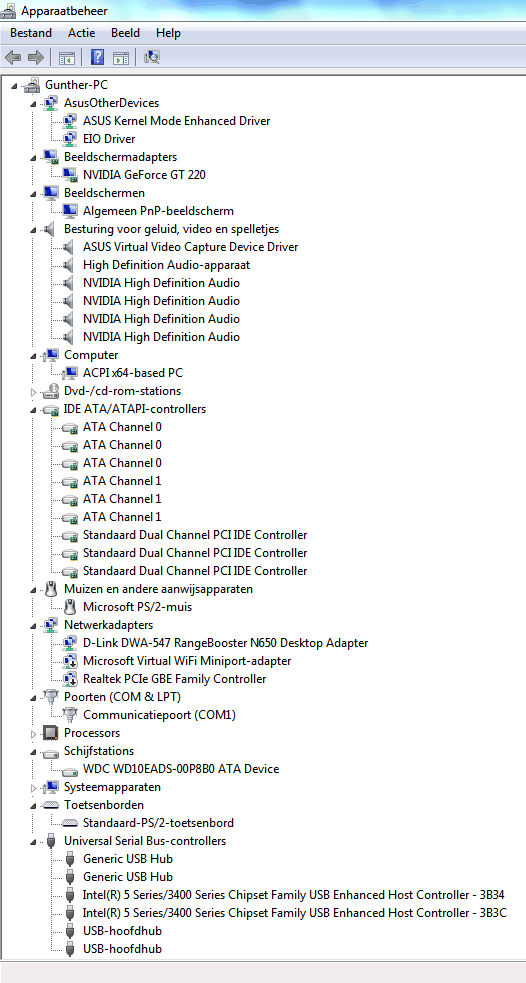The image size is (526, 983).
Task: Open the Bestand menu
Action: (31, 33)
